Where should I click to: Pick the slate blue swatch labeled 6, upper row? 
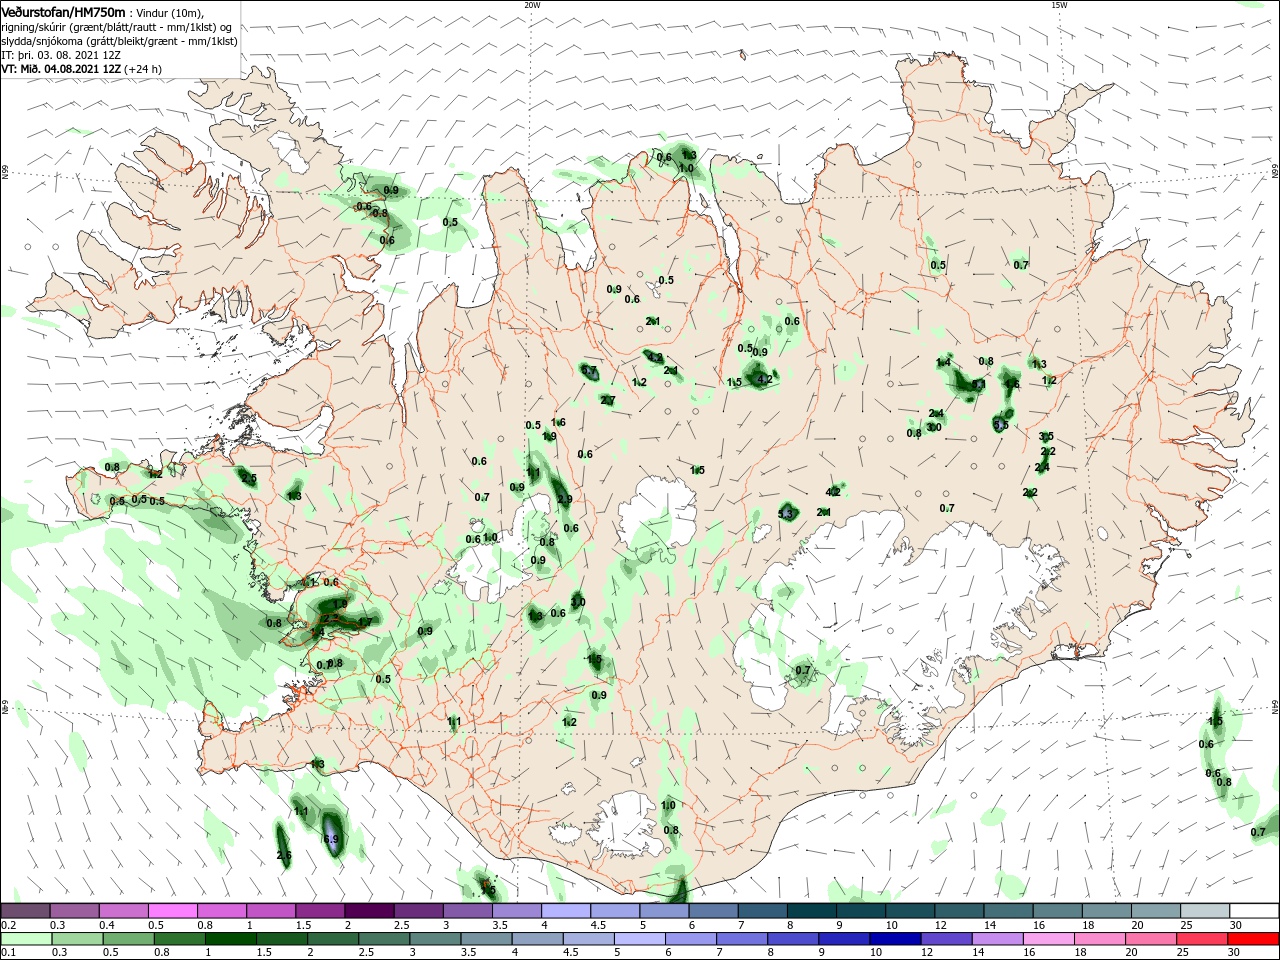click(713, 911)
